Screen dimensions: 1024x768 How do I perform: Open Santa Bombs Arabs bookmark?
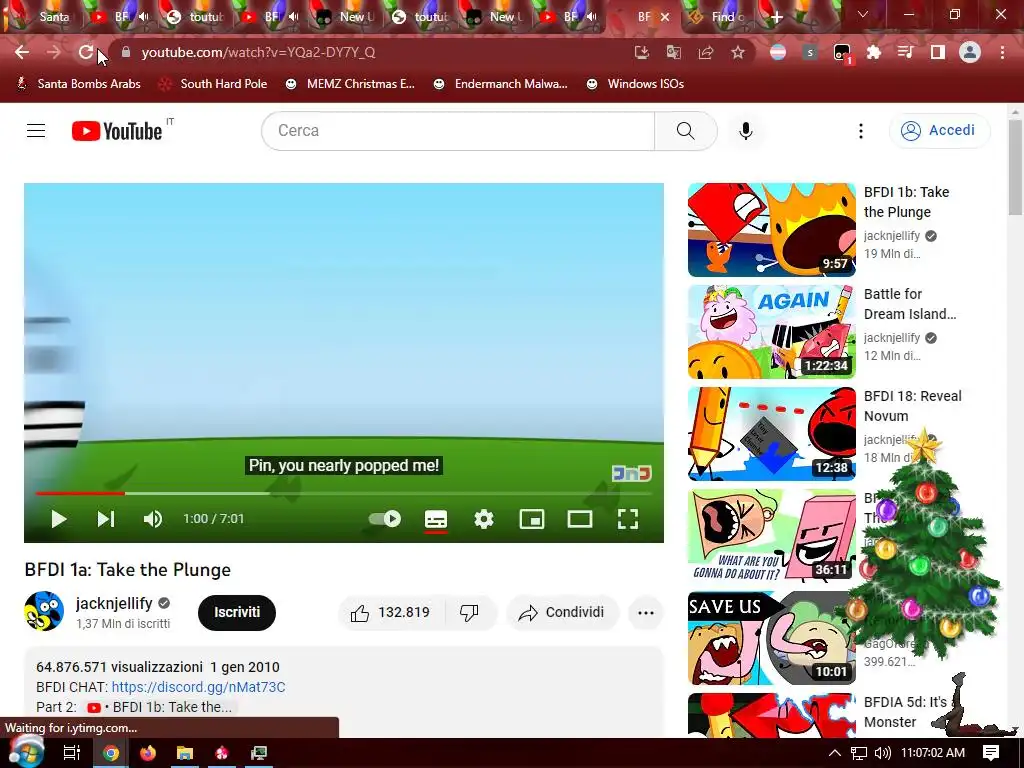tap(78, 84)
